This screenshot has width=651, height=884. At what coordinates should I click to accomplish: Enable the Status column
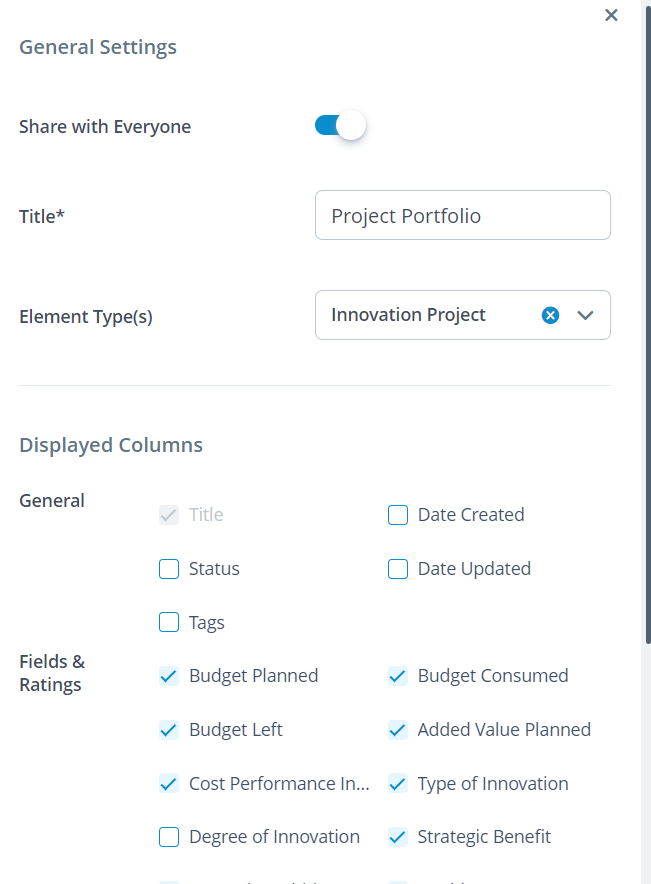tap(169, 568)
